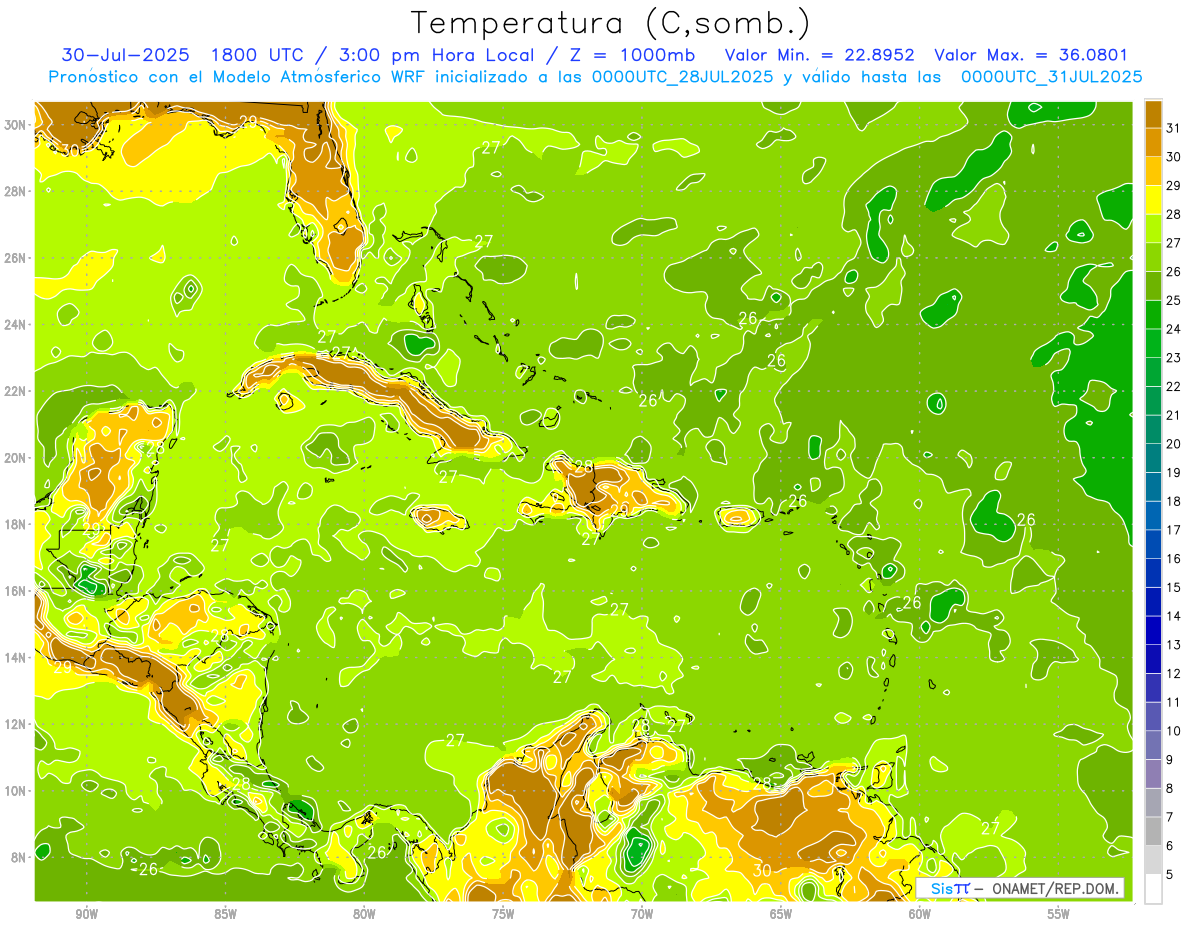Click the "22N" latitude axis label
The image size is (1200, 927).
click(x=16, y=391)
